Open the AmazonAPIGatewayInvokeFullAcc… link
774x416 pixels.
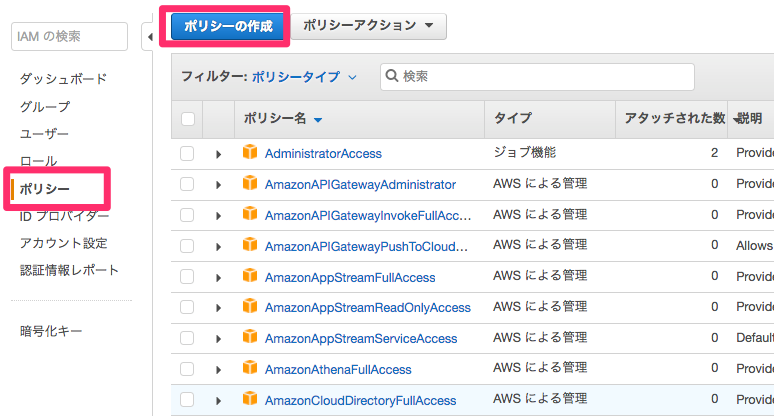click(368, 216)
